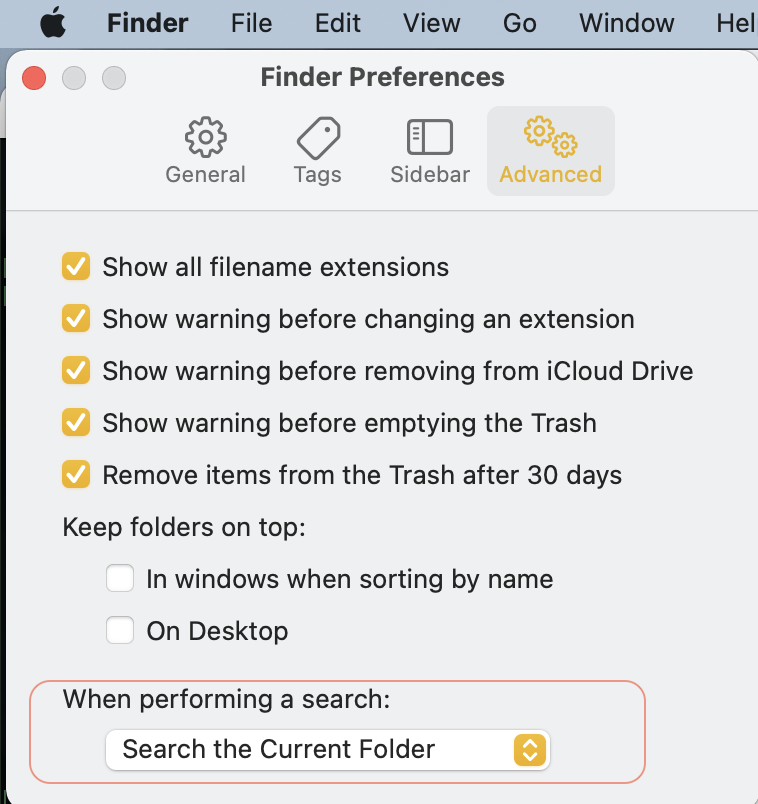Open the Sidebar preferences pane icon
This screenshot has height=804, width=758.
coord(430,138)
